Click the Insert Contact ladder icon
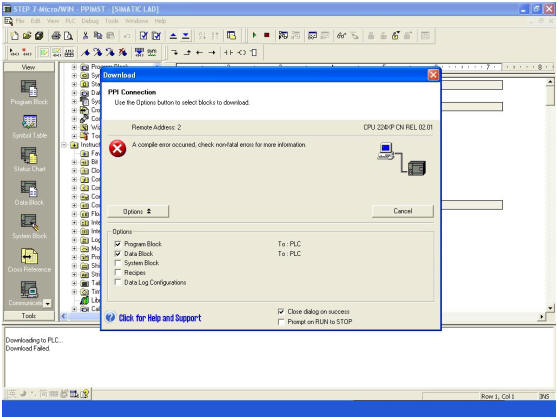Viewport: 557px width, 417px height. tap(228, 53)
